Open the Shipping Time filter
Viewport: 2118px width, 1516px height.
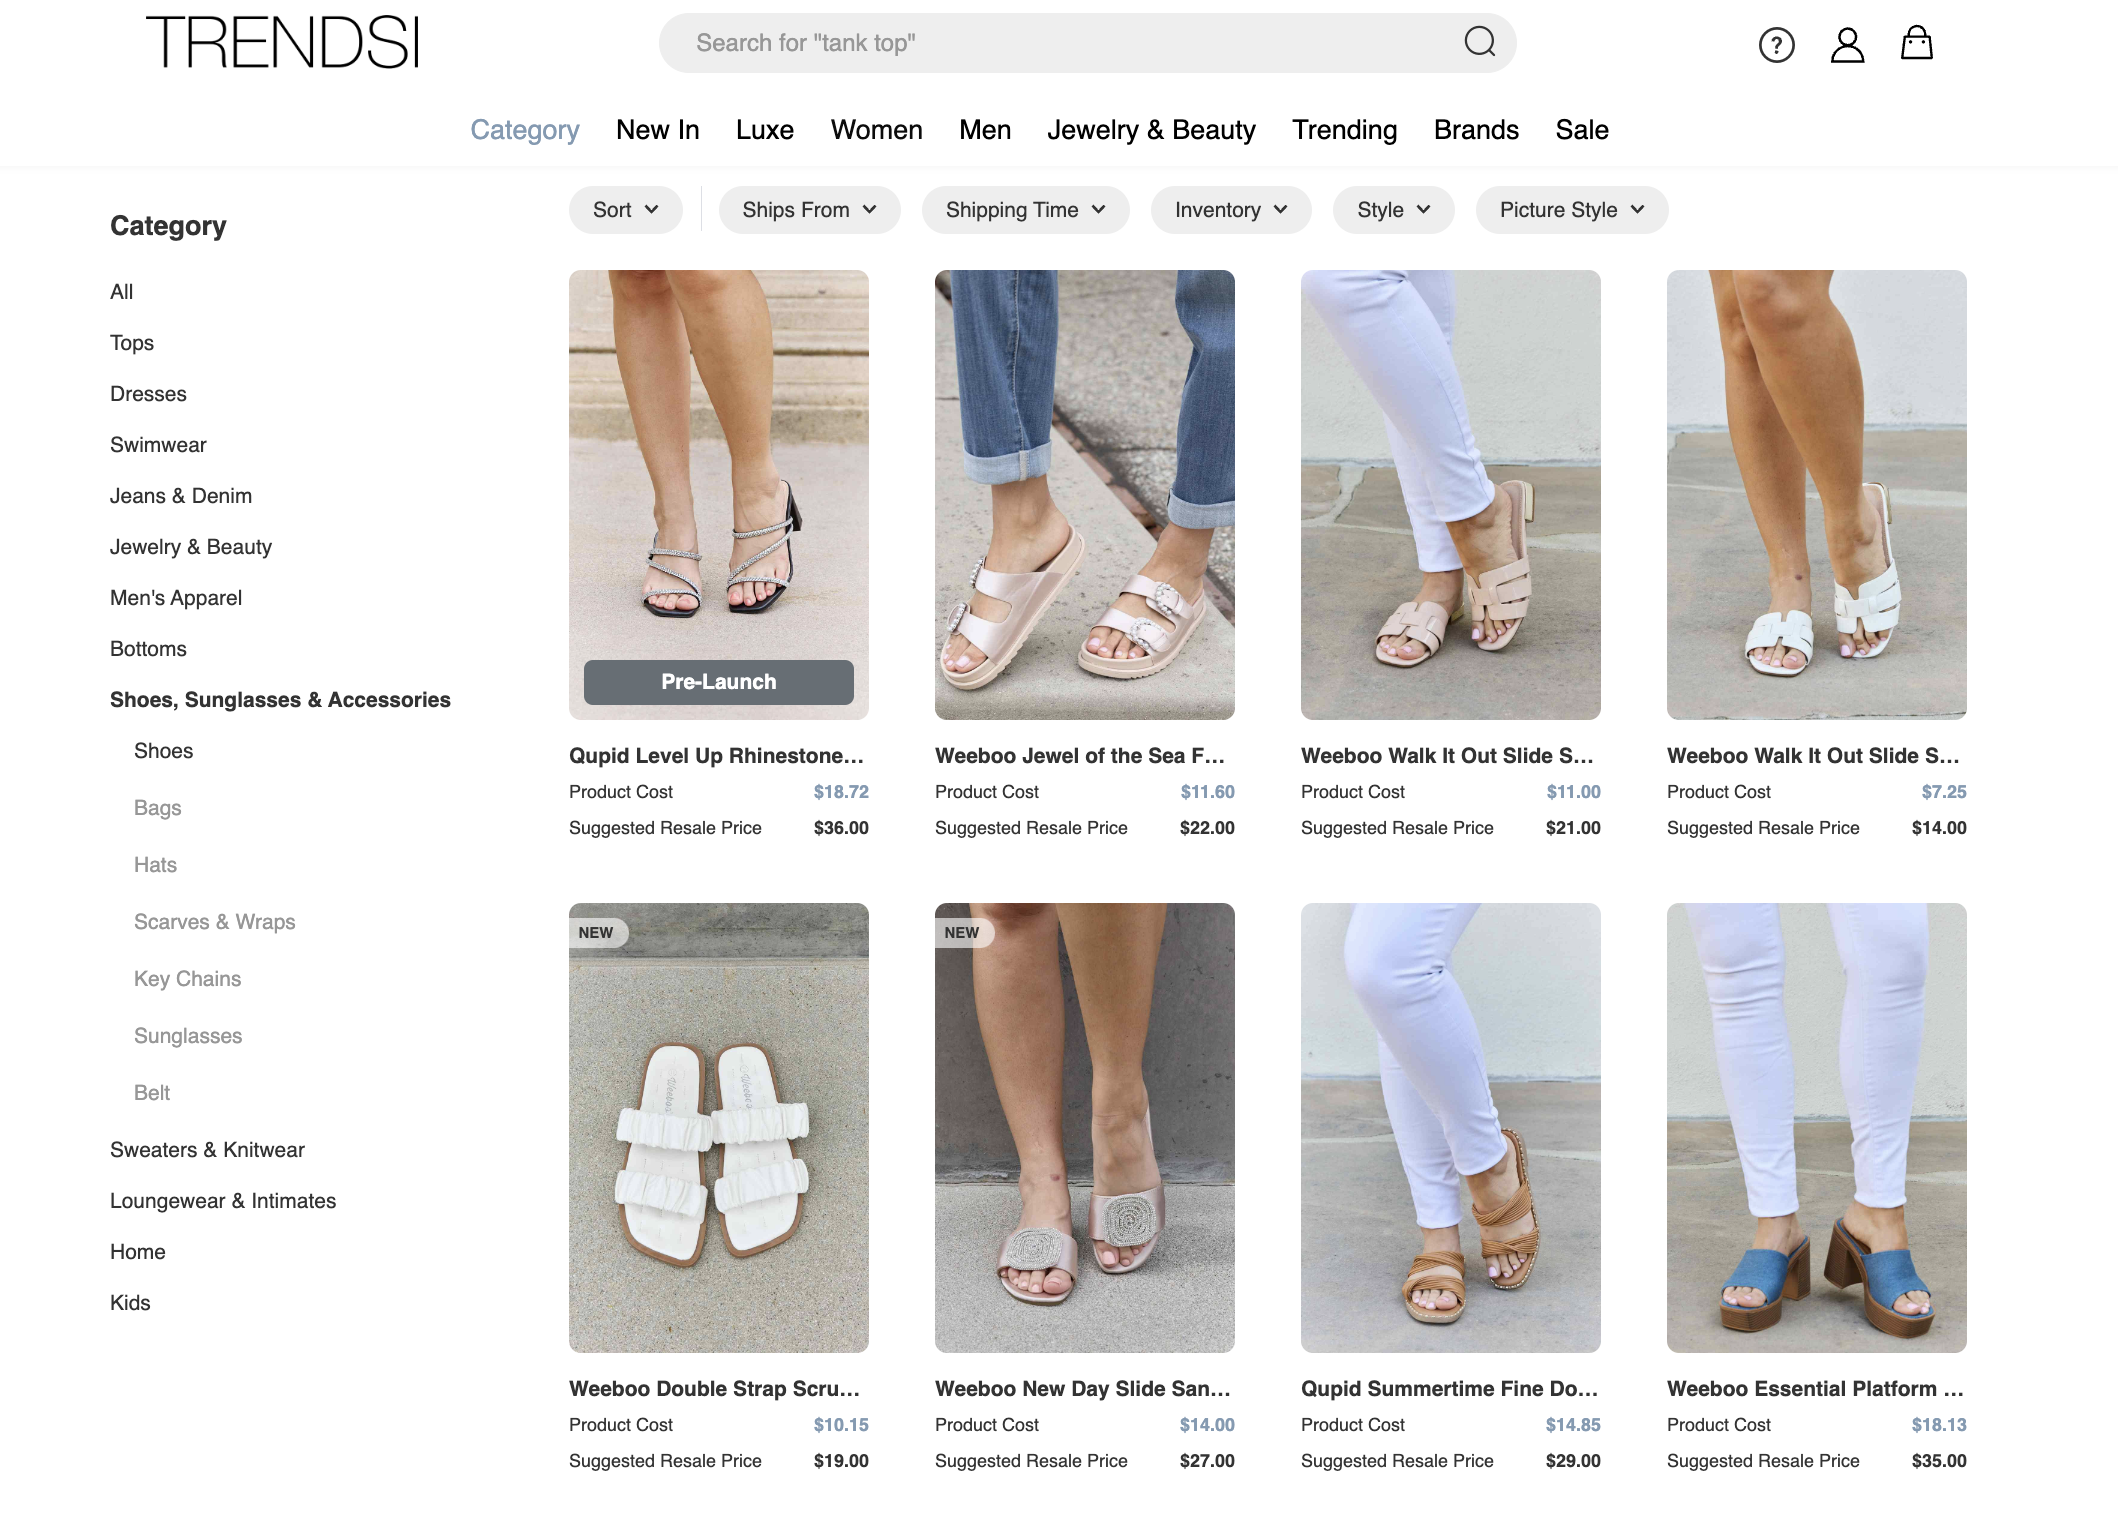coord(1024,210)
